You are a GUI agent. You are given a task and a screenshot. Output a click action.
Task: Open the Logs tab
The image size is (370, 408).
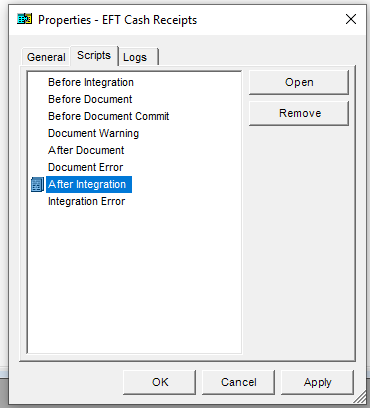pos(138,57)
